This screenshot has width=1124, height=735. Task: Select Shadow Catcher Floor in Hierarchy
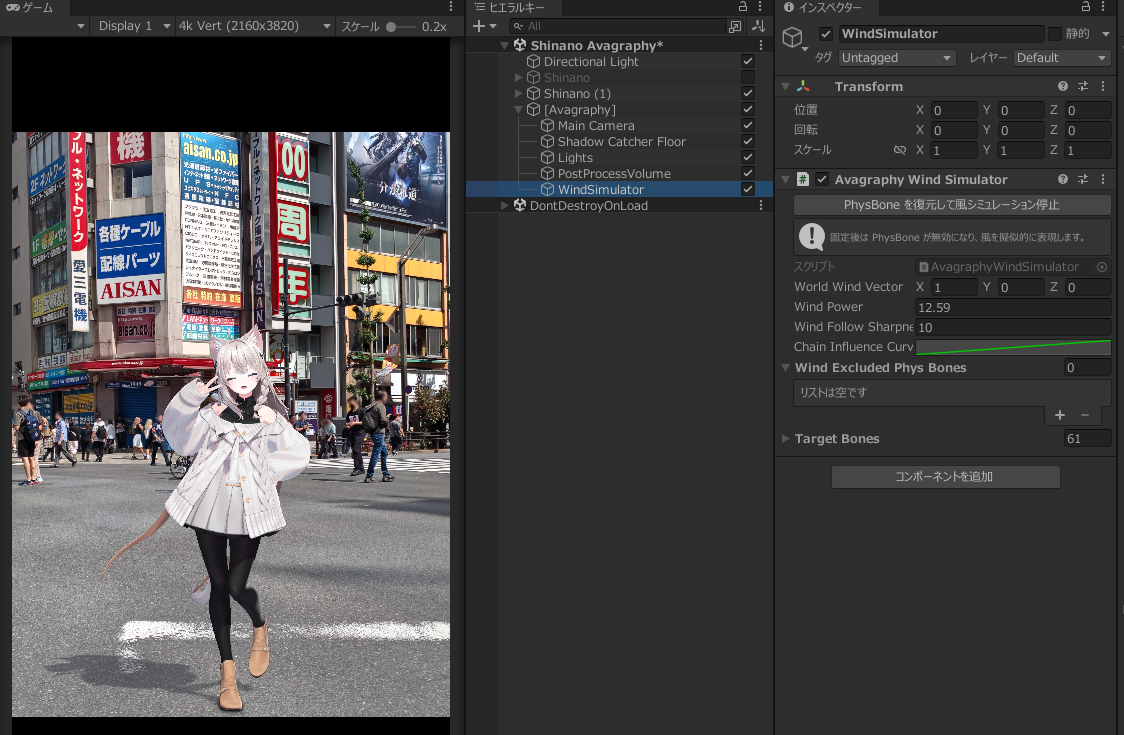pyautogui.click(x=621, y=141)
